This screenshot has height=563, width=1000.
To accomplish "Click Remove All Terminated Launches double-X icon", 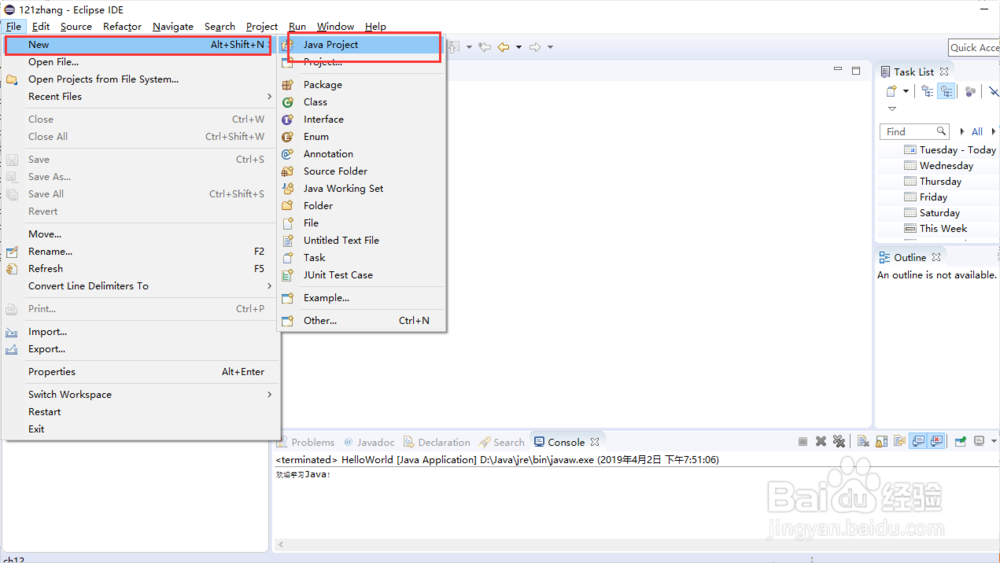I will pos(839,441).
